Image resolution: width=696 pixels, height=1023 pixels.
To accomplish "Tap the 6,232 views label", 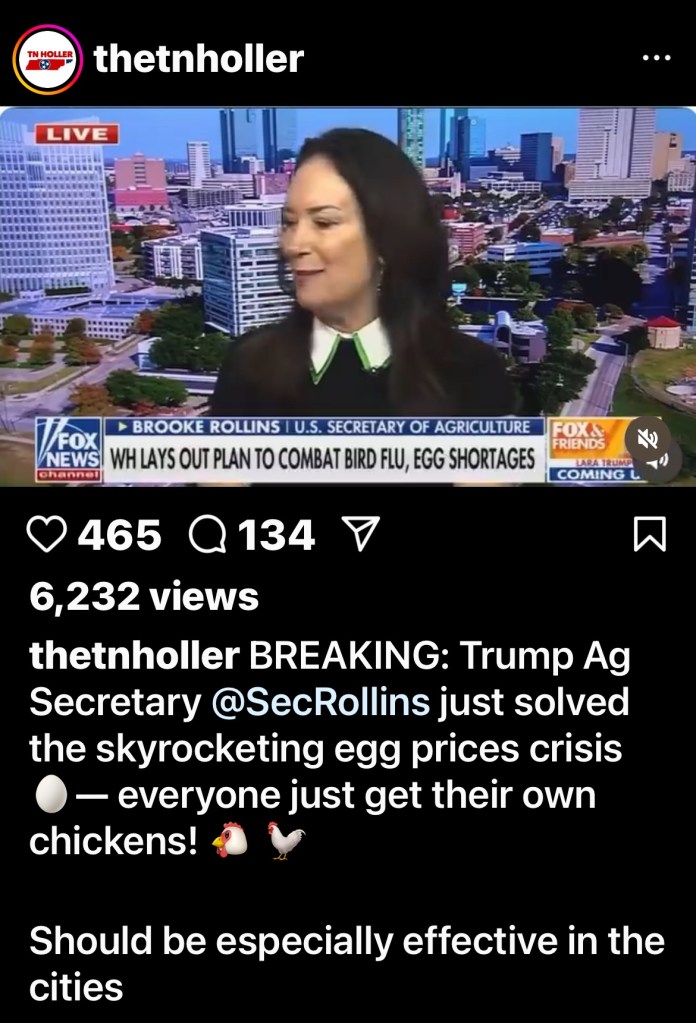I will (x=144, y=596).
